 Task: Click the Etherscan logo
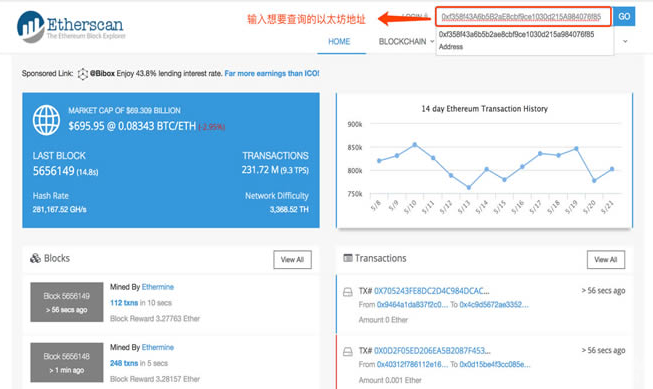pyautogui.click(x=71, y=26)
